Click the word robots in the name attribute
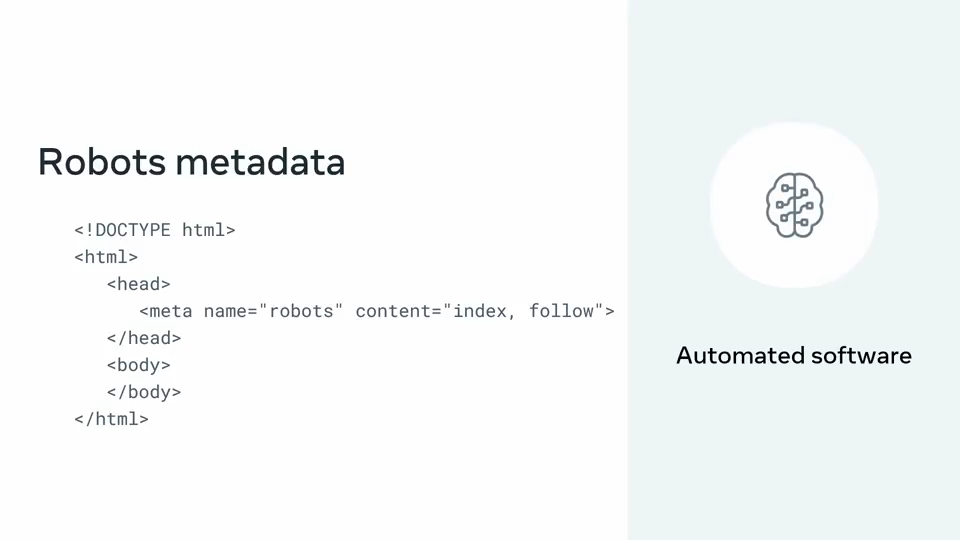The height and width of the screenshot is (540, 960). pyautogui.click(x=301, y=311)
